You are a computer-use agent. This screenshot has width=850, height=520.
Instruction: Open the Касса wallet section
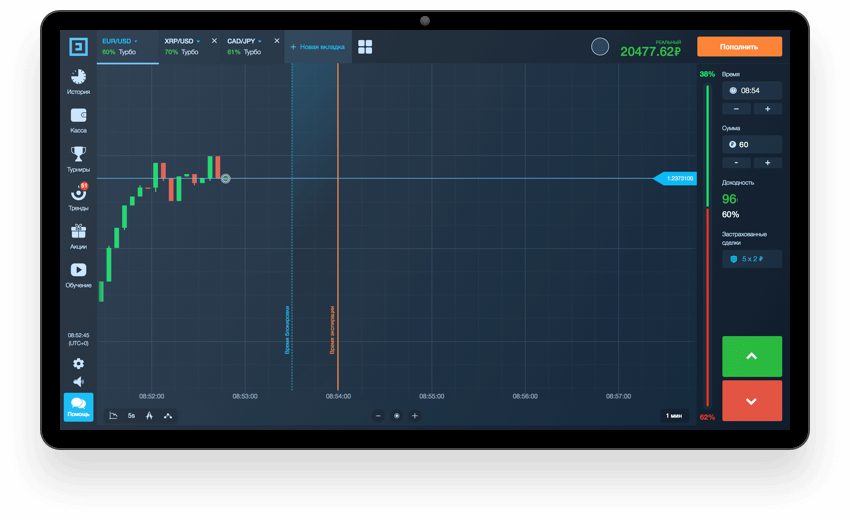pyautogui.click(x=78, y=119)
